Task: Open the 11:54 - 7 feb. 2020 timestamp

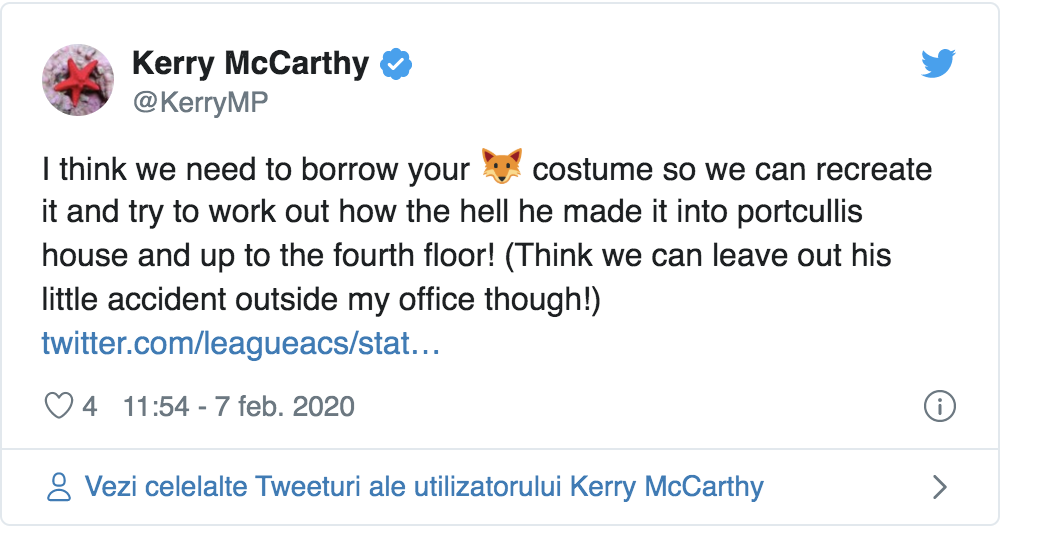Action: pos(238,407)
